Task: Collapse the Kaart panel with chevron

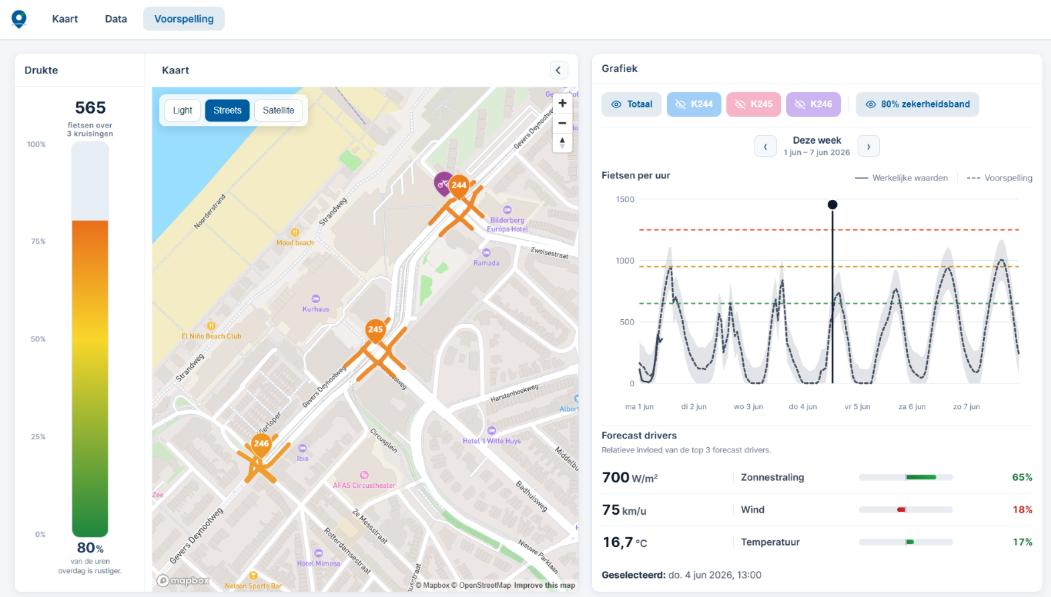Action: coord(558,70)
